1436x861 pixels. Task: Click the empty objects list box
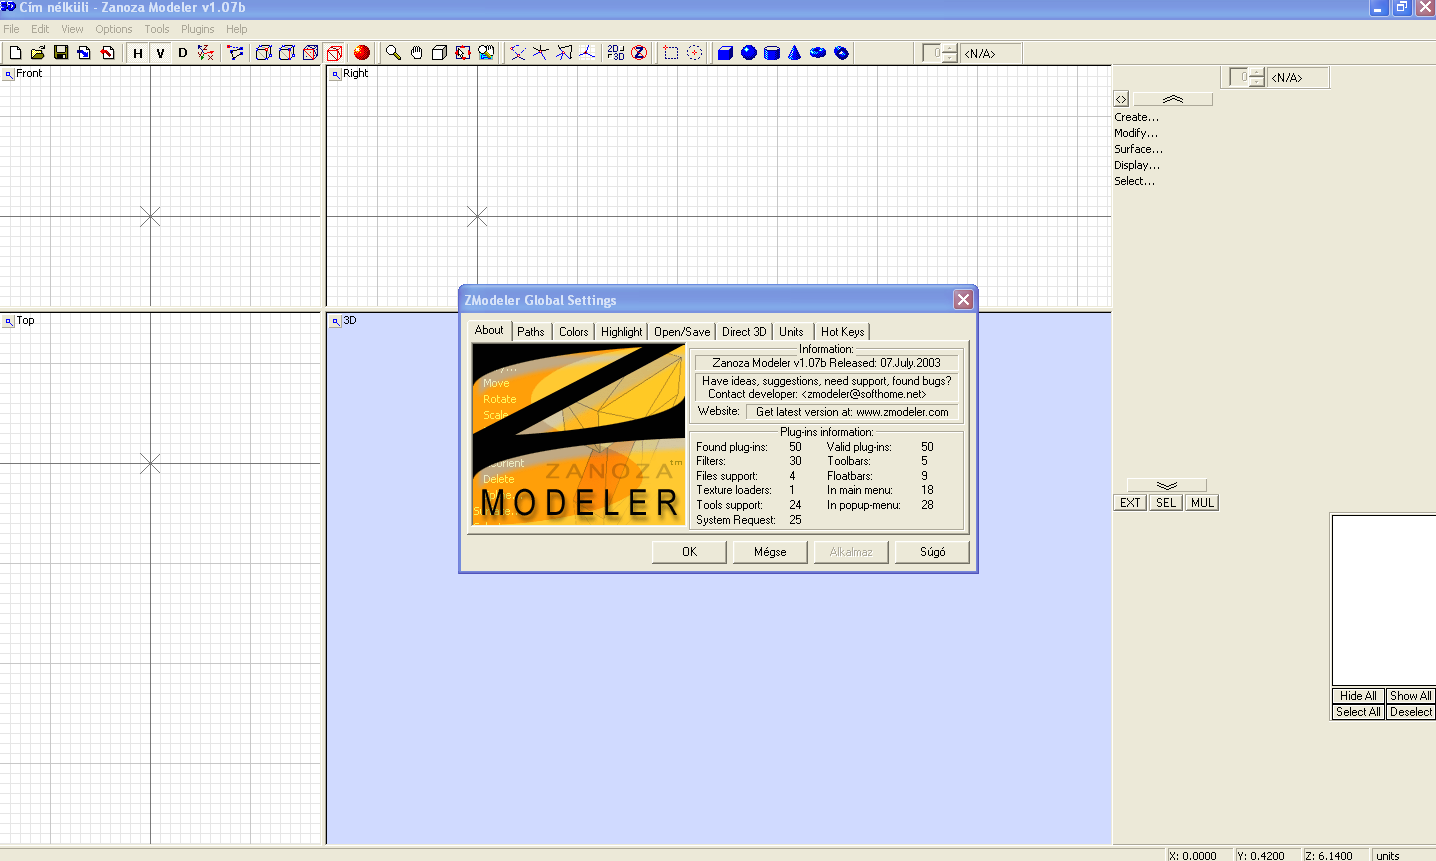click(1383, 600)
